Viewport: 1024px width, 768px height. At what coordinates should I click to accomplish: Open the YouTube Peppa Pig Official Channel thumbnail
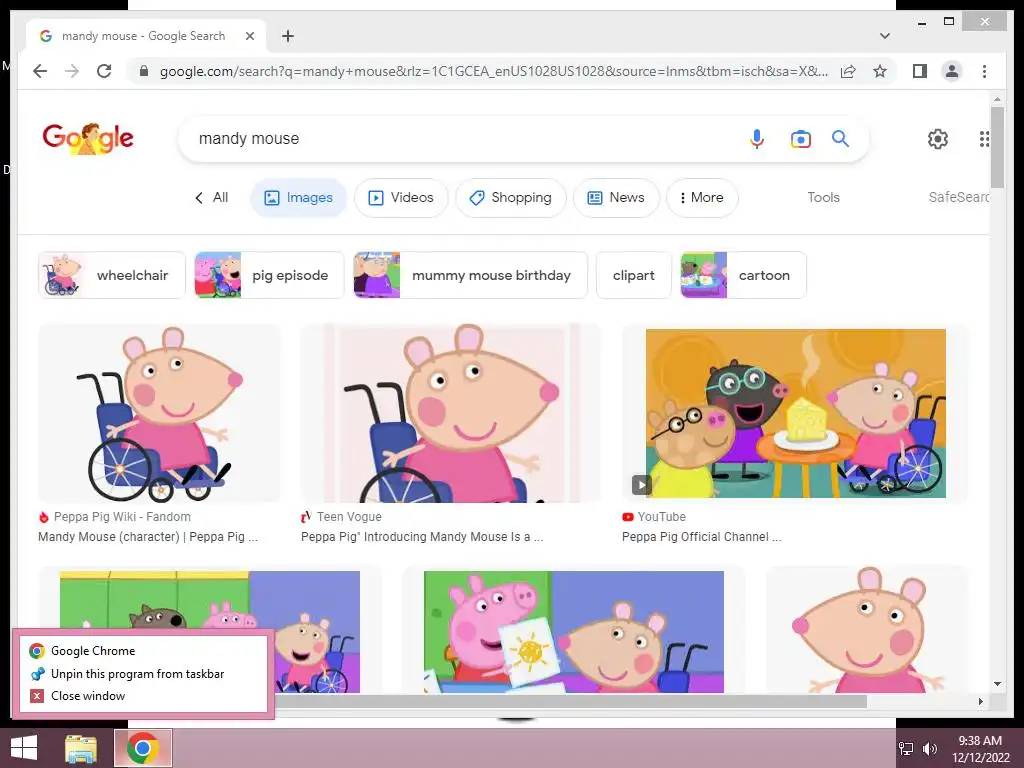tap(795, 413)
